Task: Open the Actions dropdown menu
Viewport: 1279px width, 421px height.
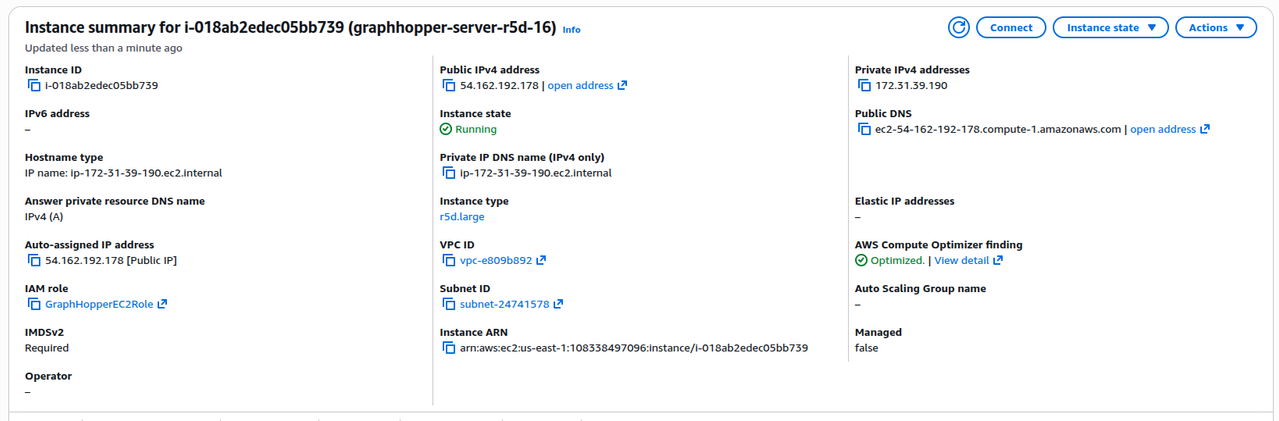Action: coord(1216,28)
